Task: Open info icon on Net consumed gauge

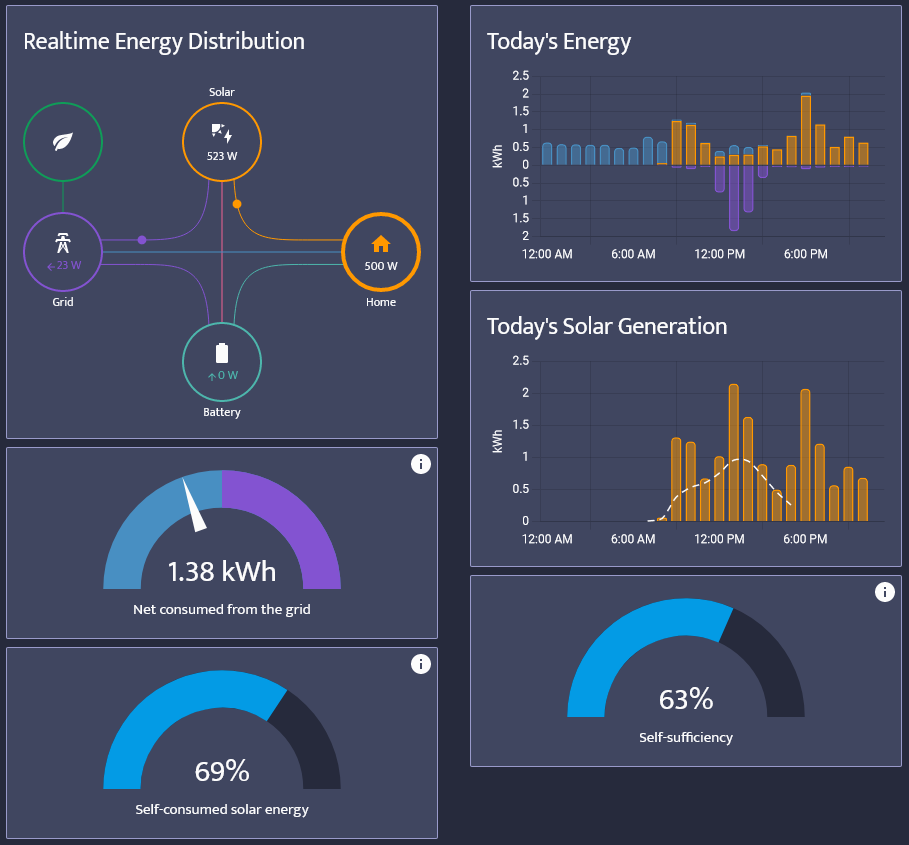Action: pos(421,464)
